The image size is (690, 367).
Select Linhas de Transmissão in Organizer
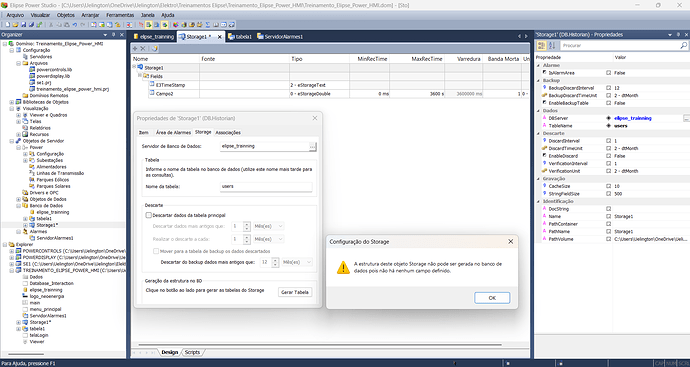pos(60,173)
